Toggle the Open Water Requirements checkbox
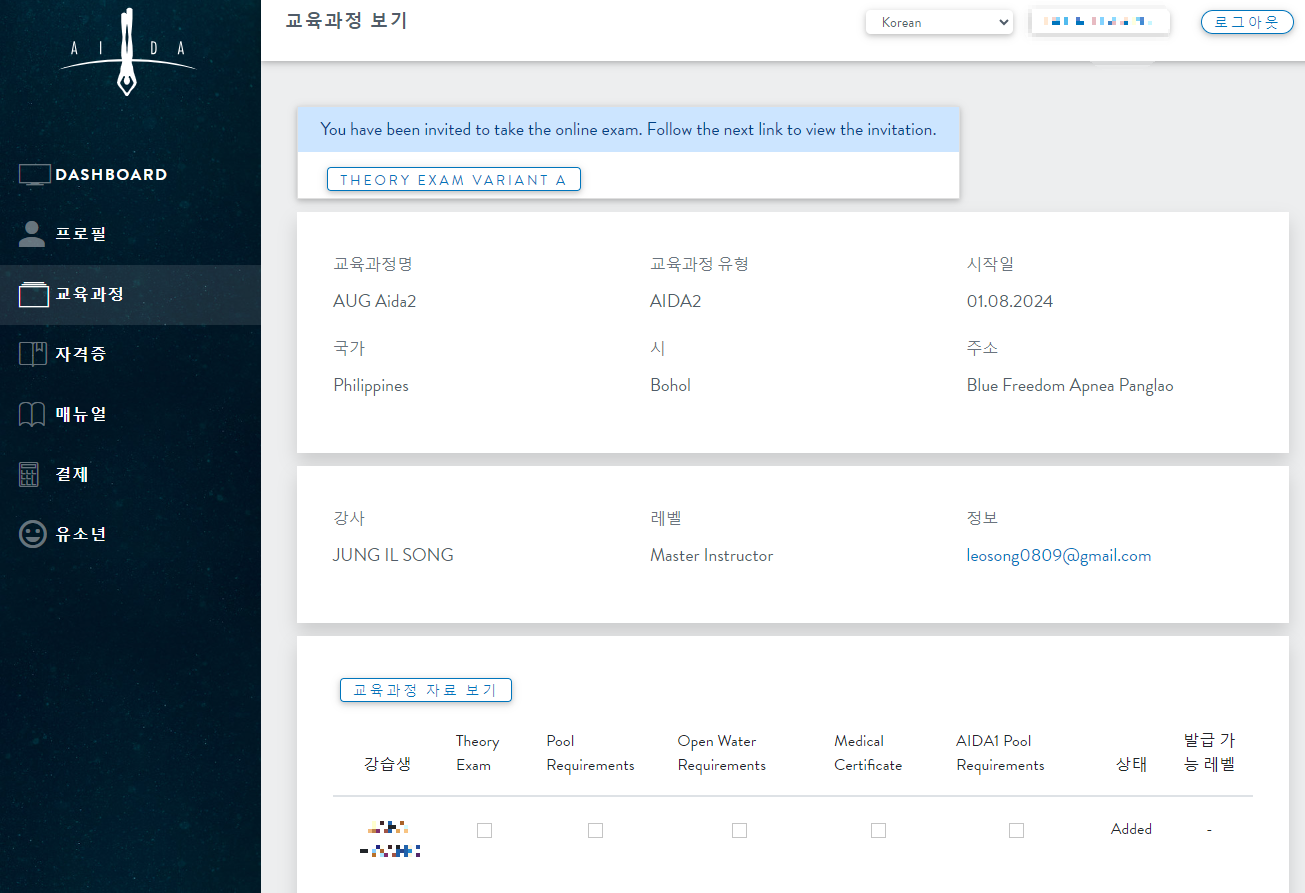The image size is (1305, 893). coord(739,830)
